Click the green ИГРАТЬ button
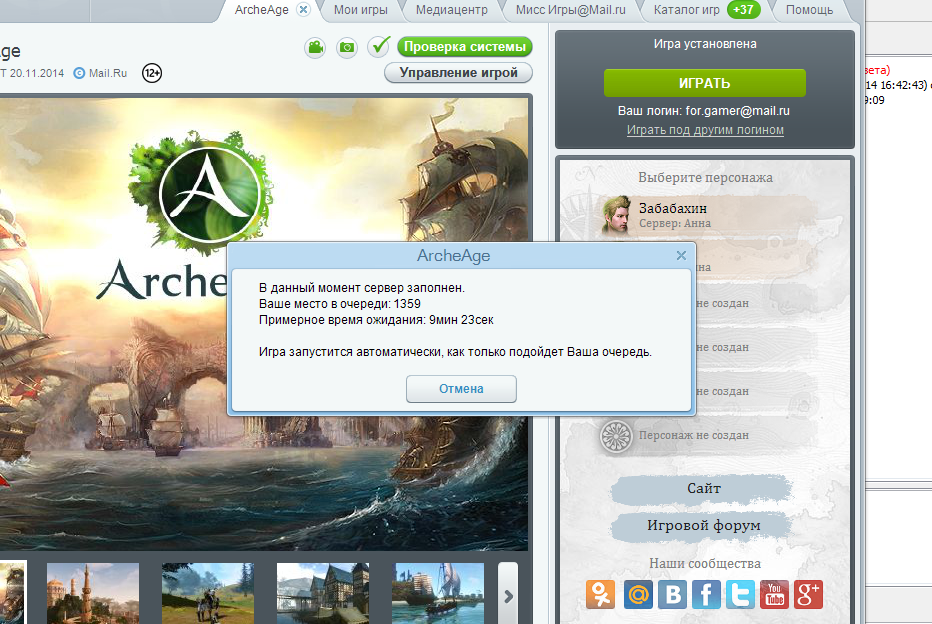 [x=704, y=83]
